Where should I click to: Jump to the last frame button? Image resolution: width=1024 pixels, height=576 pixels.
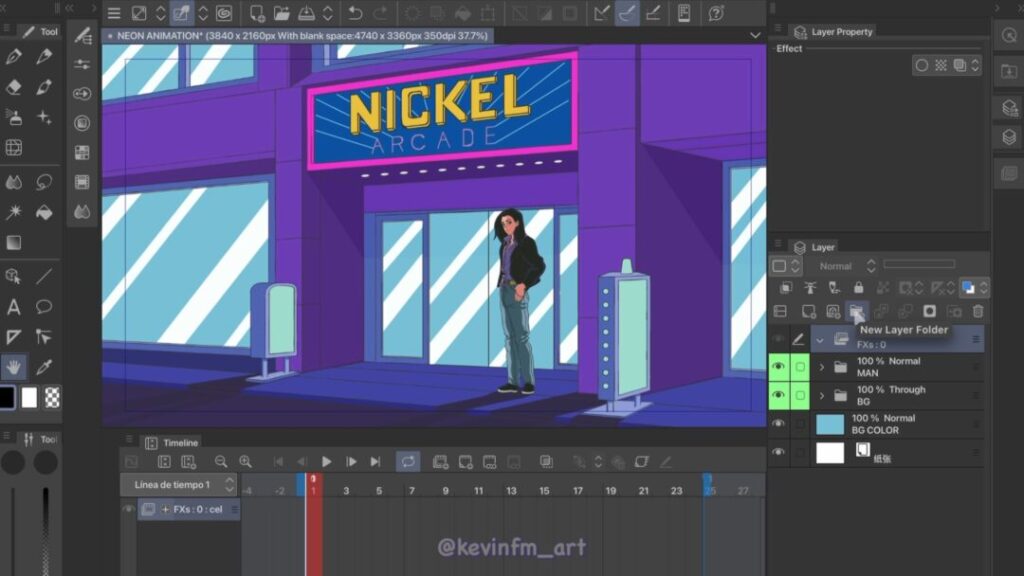(x=375, y=461)
